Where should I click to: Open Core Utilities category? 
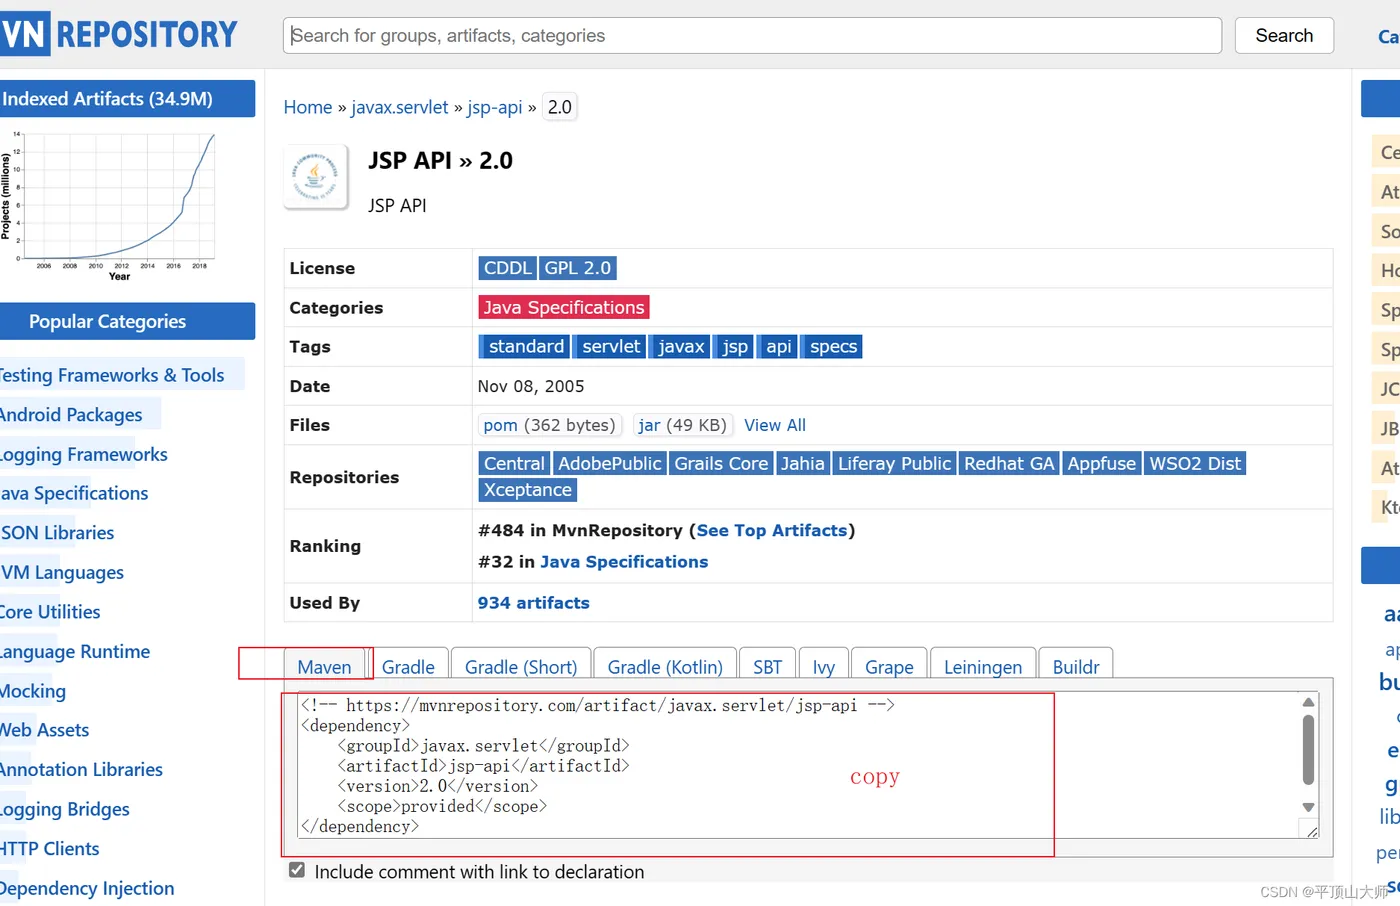(x=50, y=612)
